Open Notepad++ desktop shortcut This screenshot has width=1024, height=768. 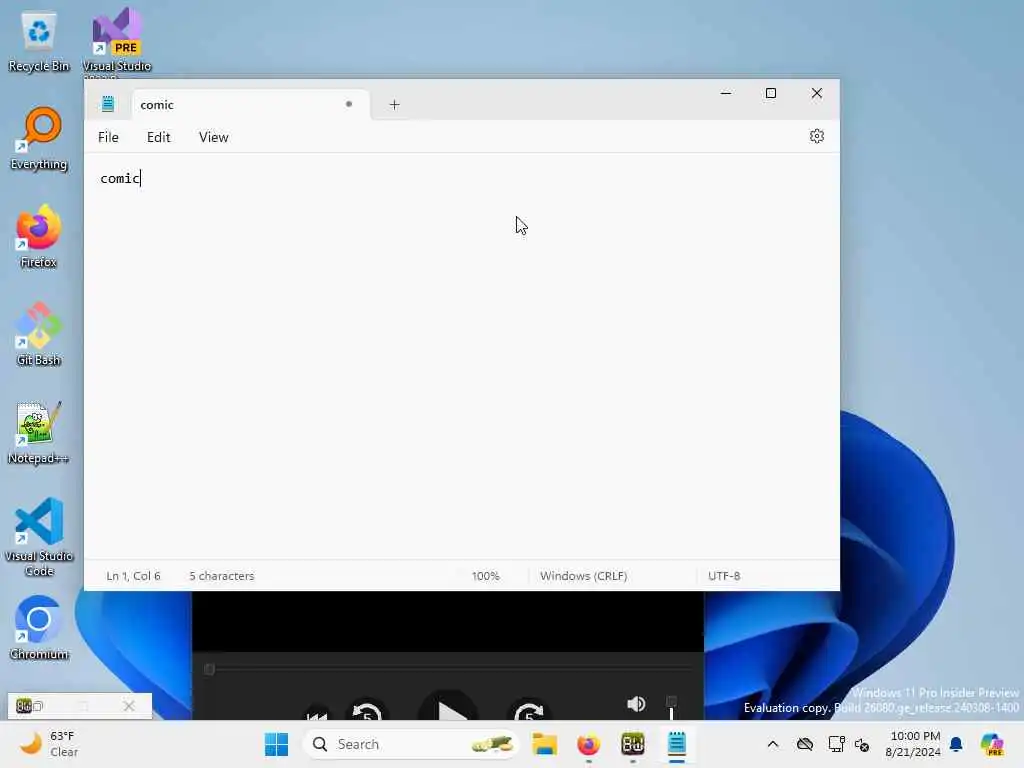tap(39, 432)
